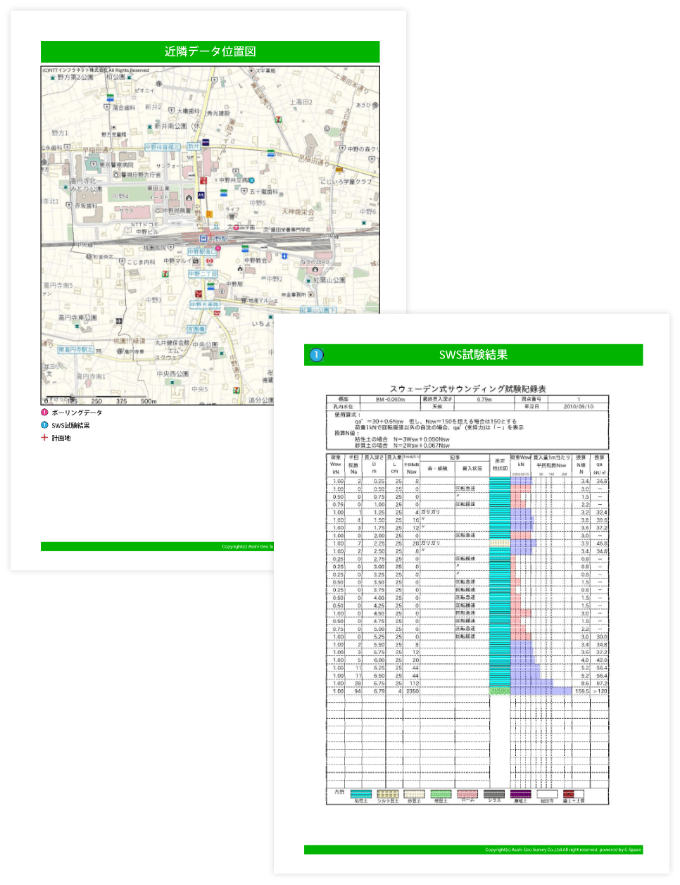Click the copyright footer text on SWS page
Viewport: 680px width, 885px height.
point(560,850)
